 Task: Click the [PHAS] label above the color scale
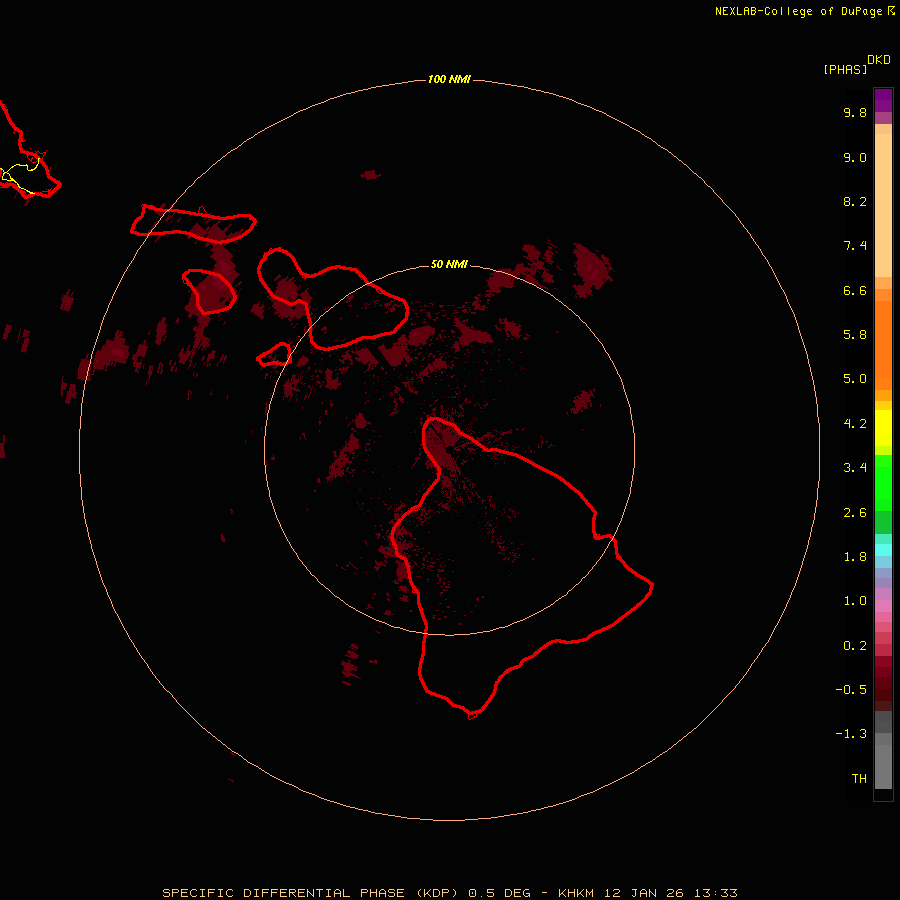(x=845, y=69)
